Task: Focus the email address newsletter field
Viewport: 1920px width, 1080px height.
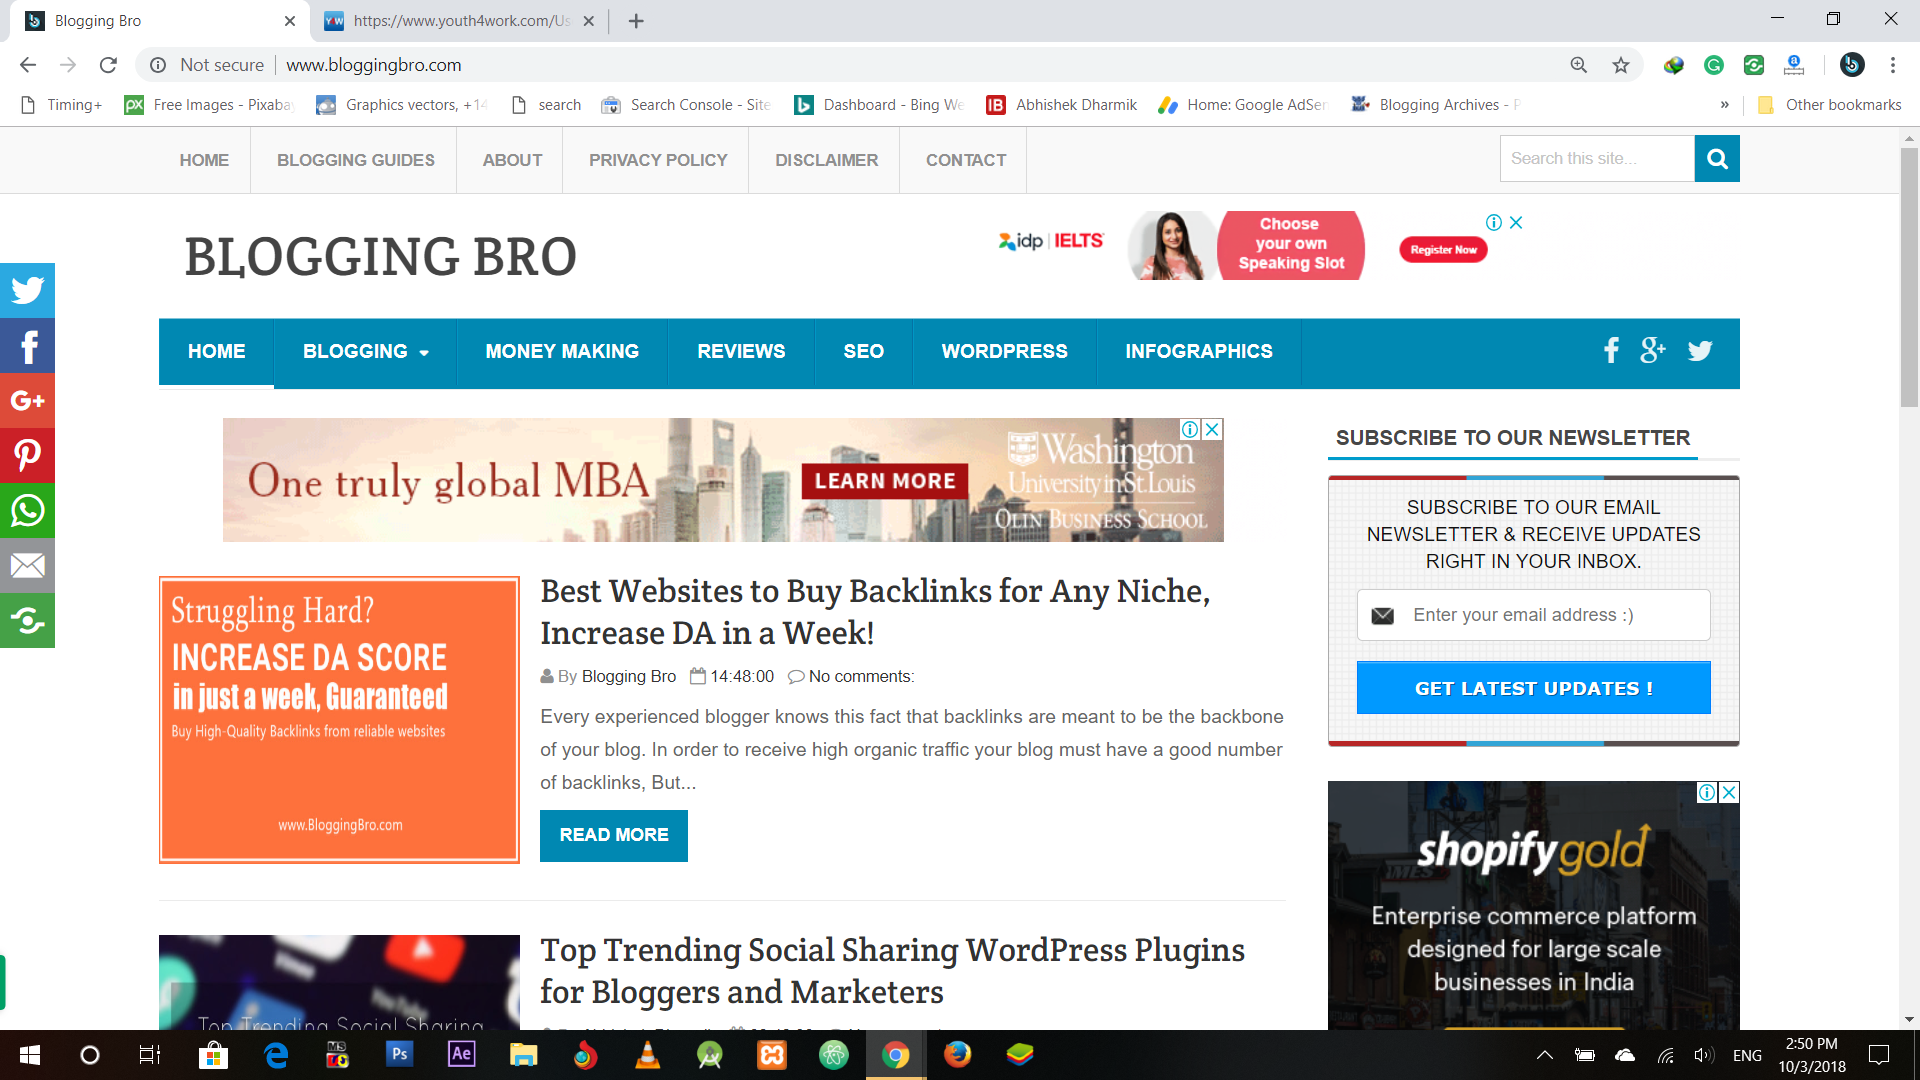Action: 1533,615
